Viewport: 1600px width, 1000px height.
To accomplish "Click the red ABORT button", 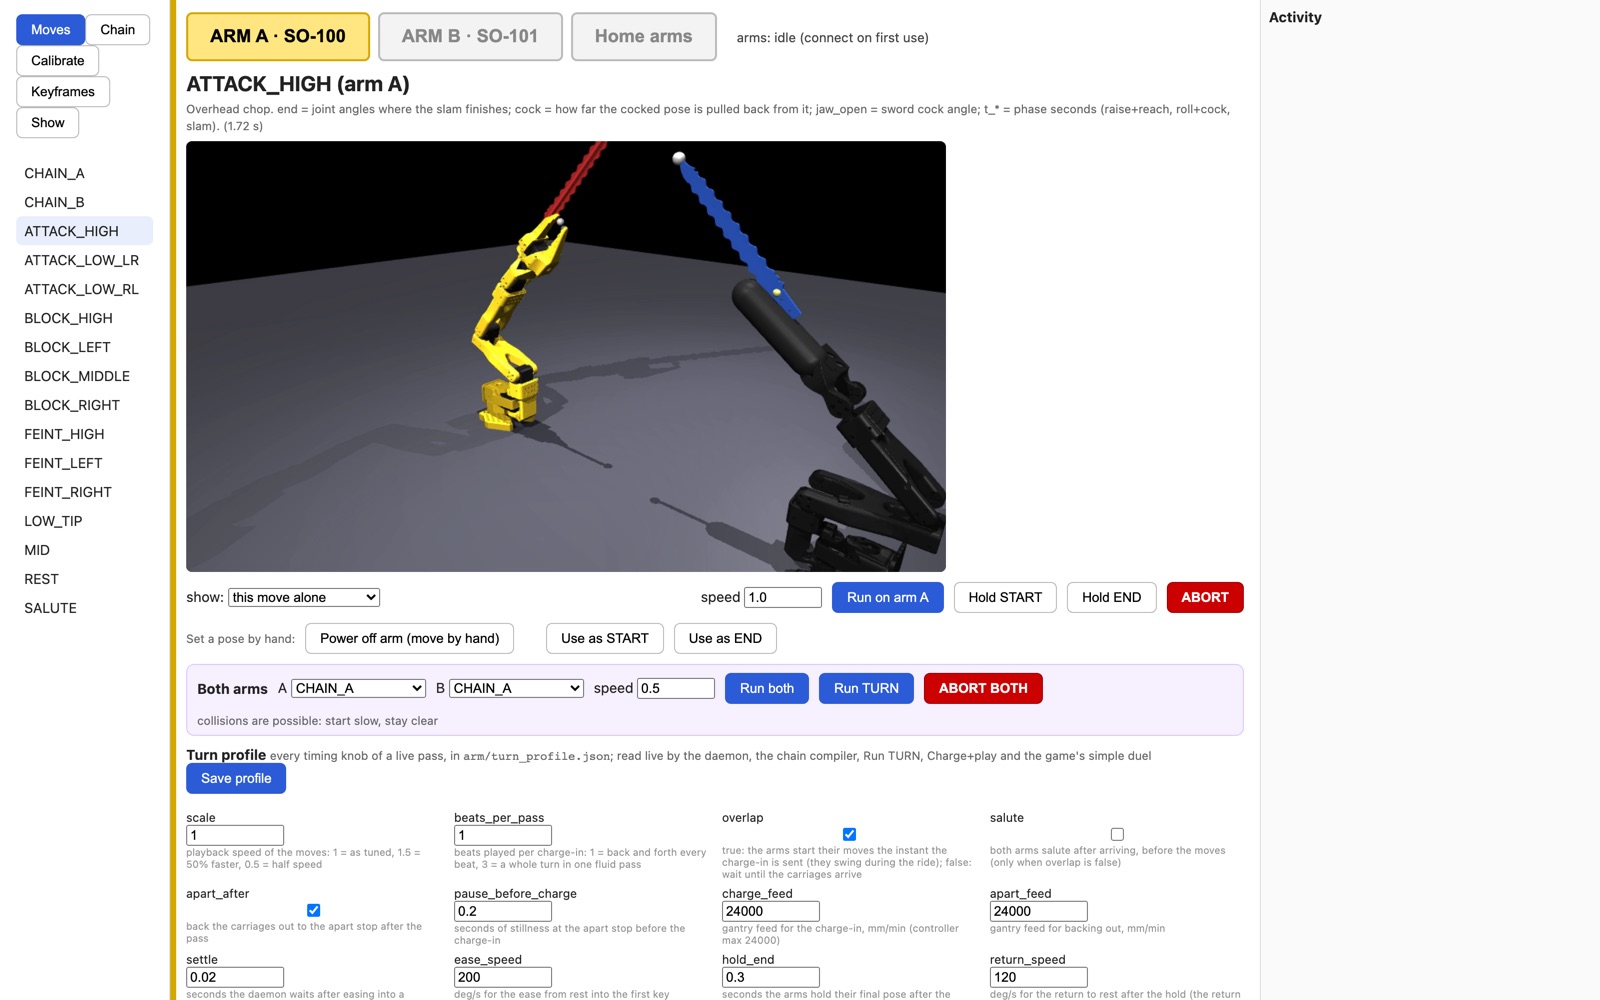I will coord(1205,598).
